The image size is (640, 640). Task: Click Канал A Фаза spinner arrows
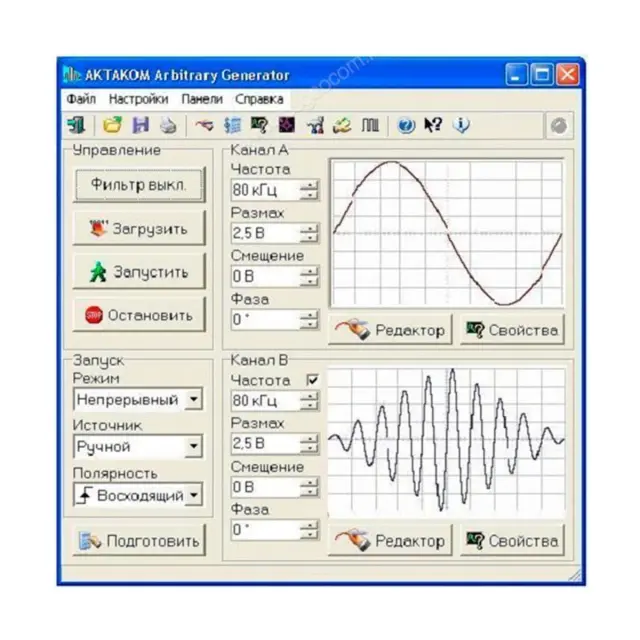tap(309, 320)
